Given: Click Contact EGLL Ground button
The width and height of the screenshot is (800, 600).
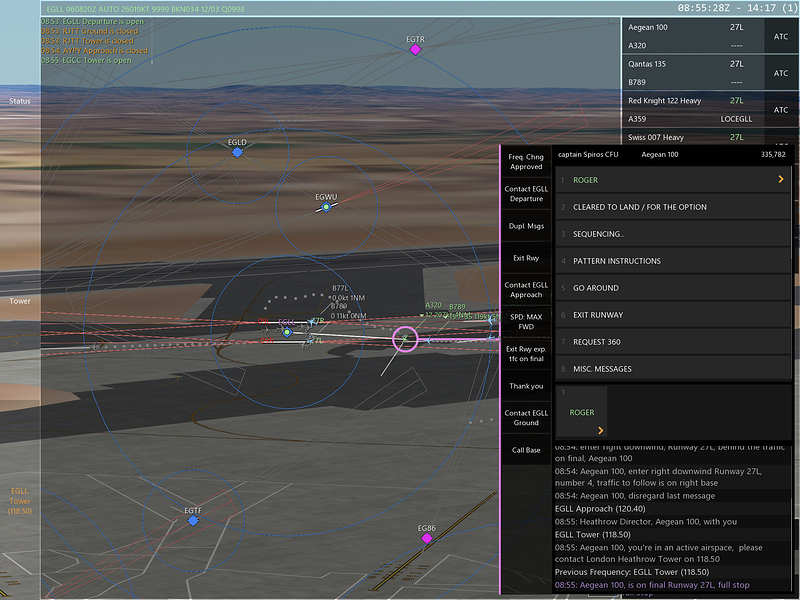Looking at the screenshot, I should point(526,418).
